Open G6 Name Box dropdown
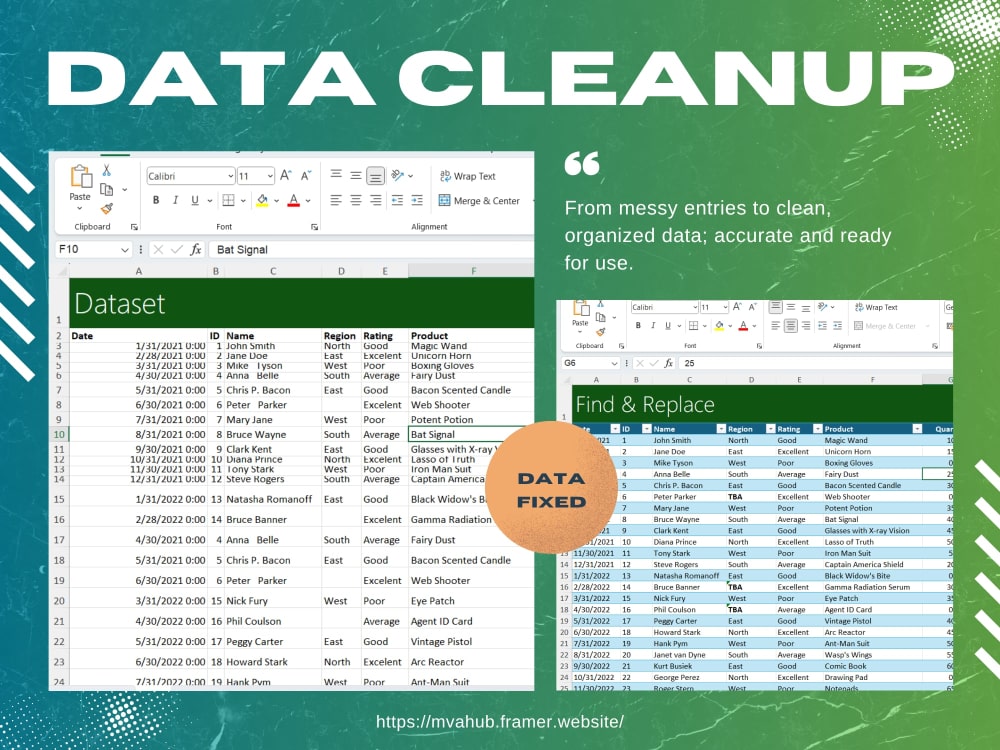 click(614, 363)
